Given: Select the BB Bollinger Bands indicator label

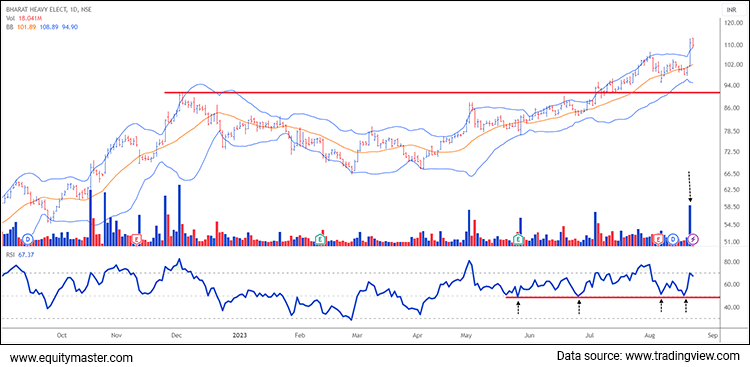Looking at the screenshot, I should click(41, 27).
